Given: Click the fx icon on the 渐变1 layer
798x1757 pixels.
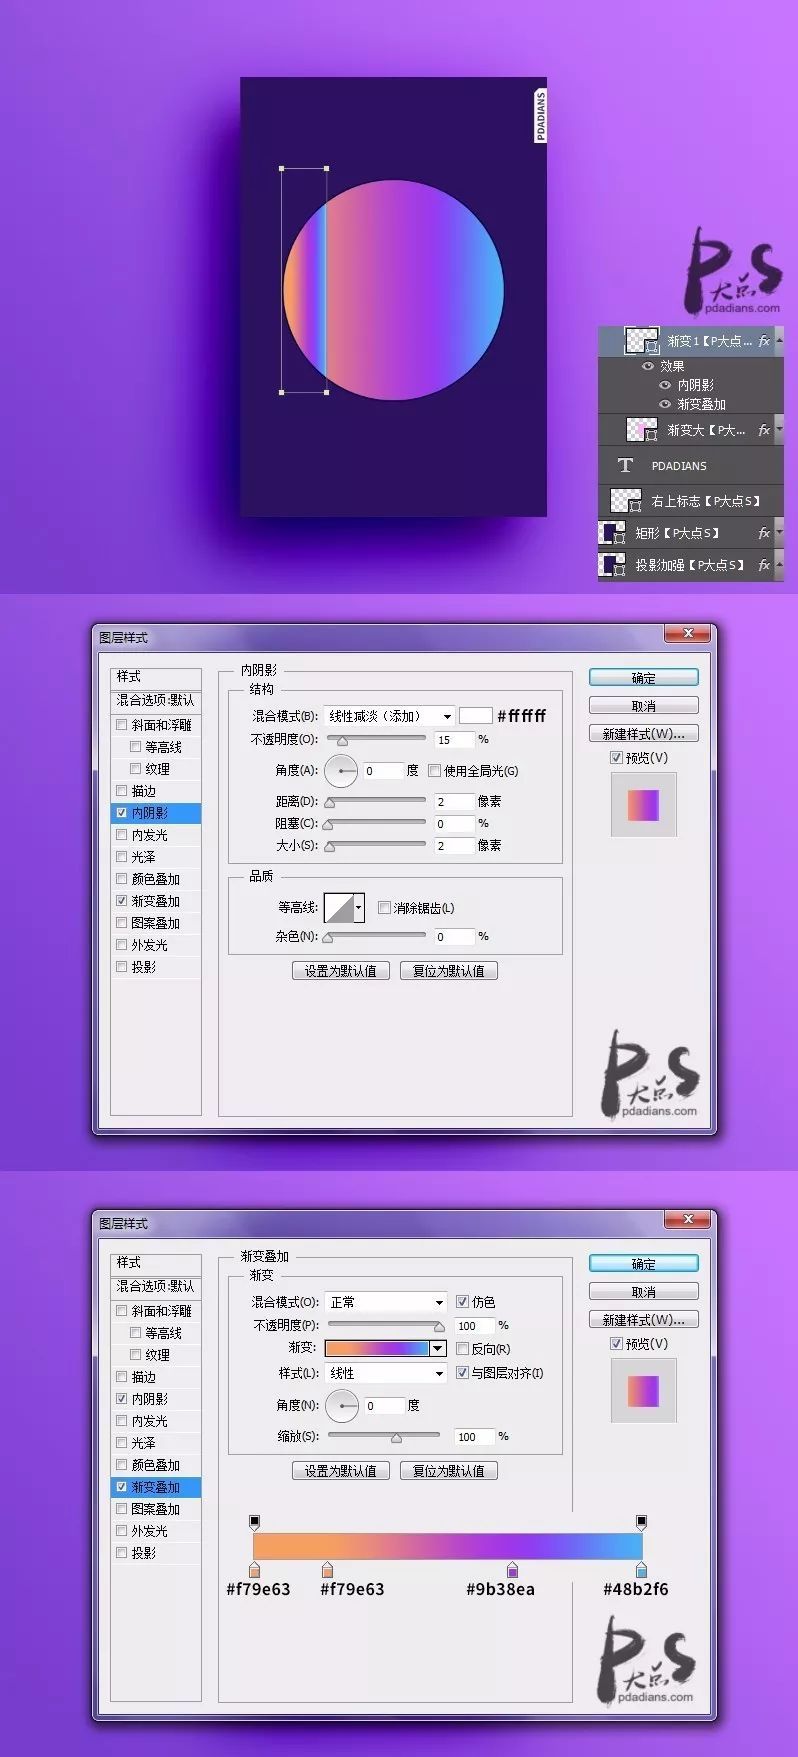Looking at the screenshot, I should (x=764, y=341).
